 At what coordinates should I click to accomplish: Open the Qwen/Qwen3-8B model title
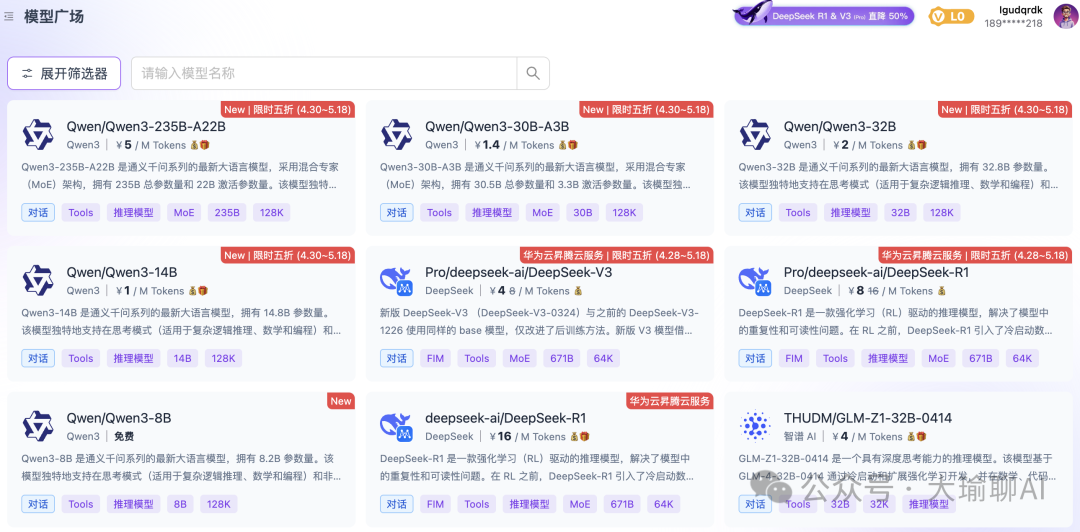tap(118, 418)
